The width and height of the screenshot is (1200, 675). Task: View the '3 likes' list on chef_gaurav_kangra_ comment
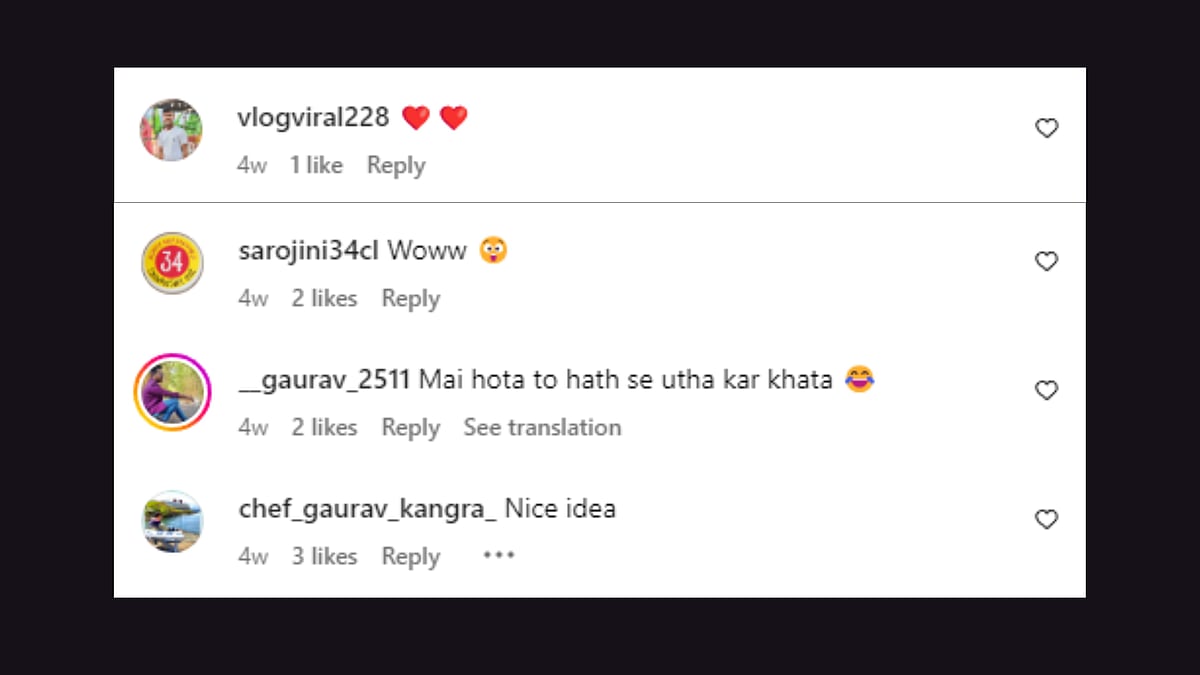point(324,557)
